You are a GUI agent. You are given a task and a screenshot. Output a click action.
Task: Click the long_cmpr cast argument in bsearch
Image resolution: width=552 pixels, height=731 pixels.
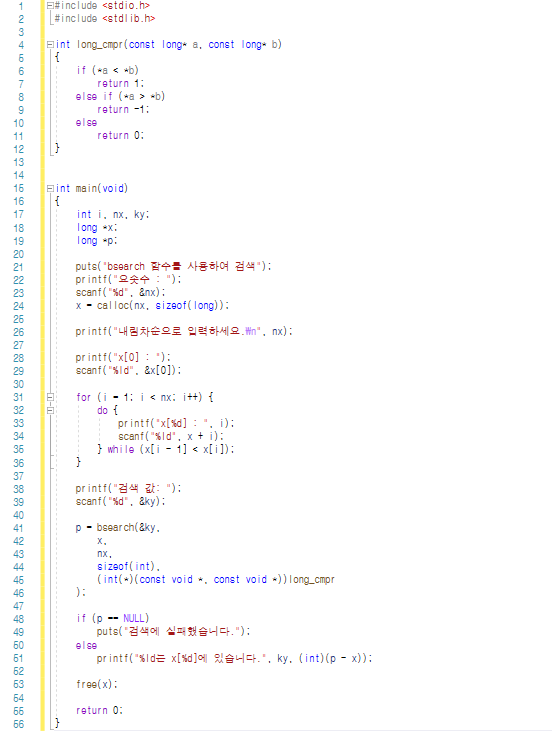(x=216, y=580)
